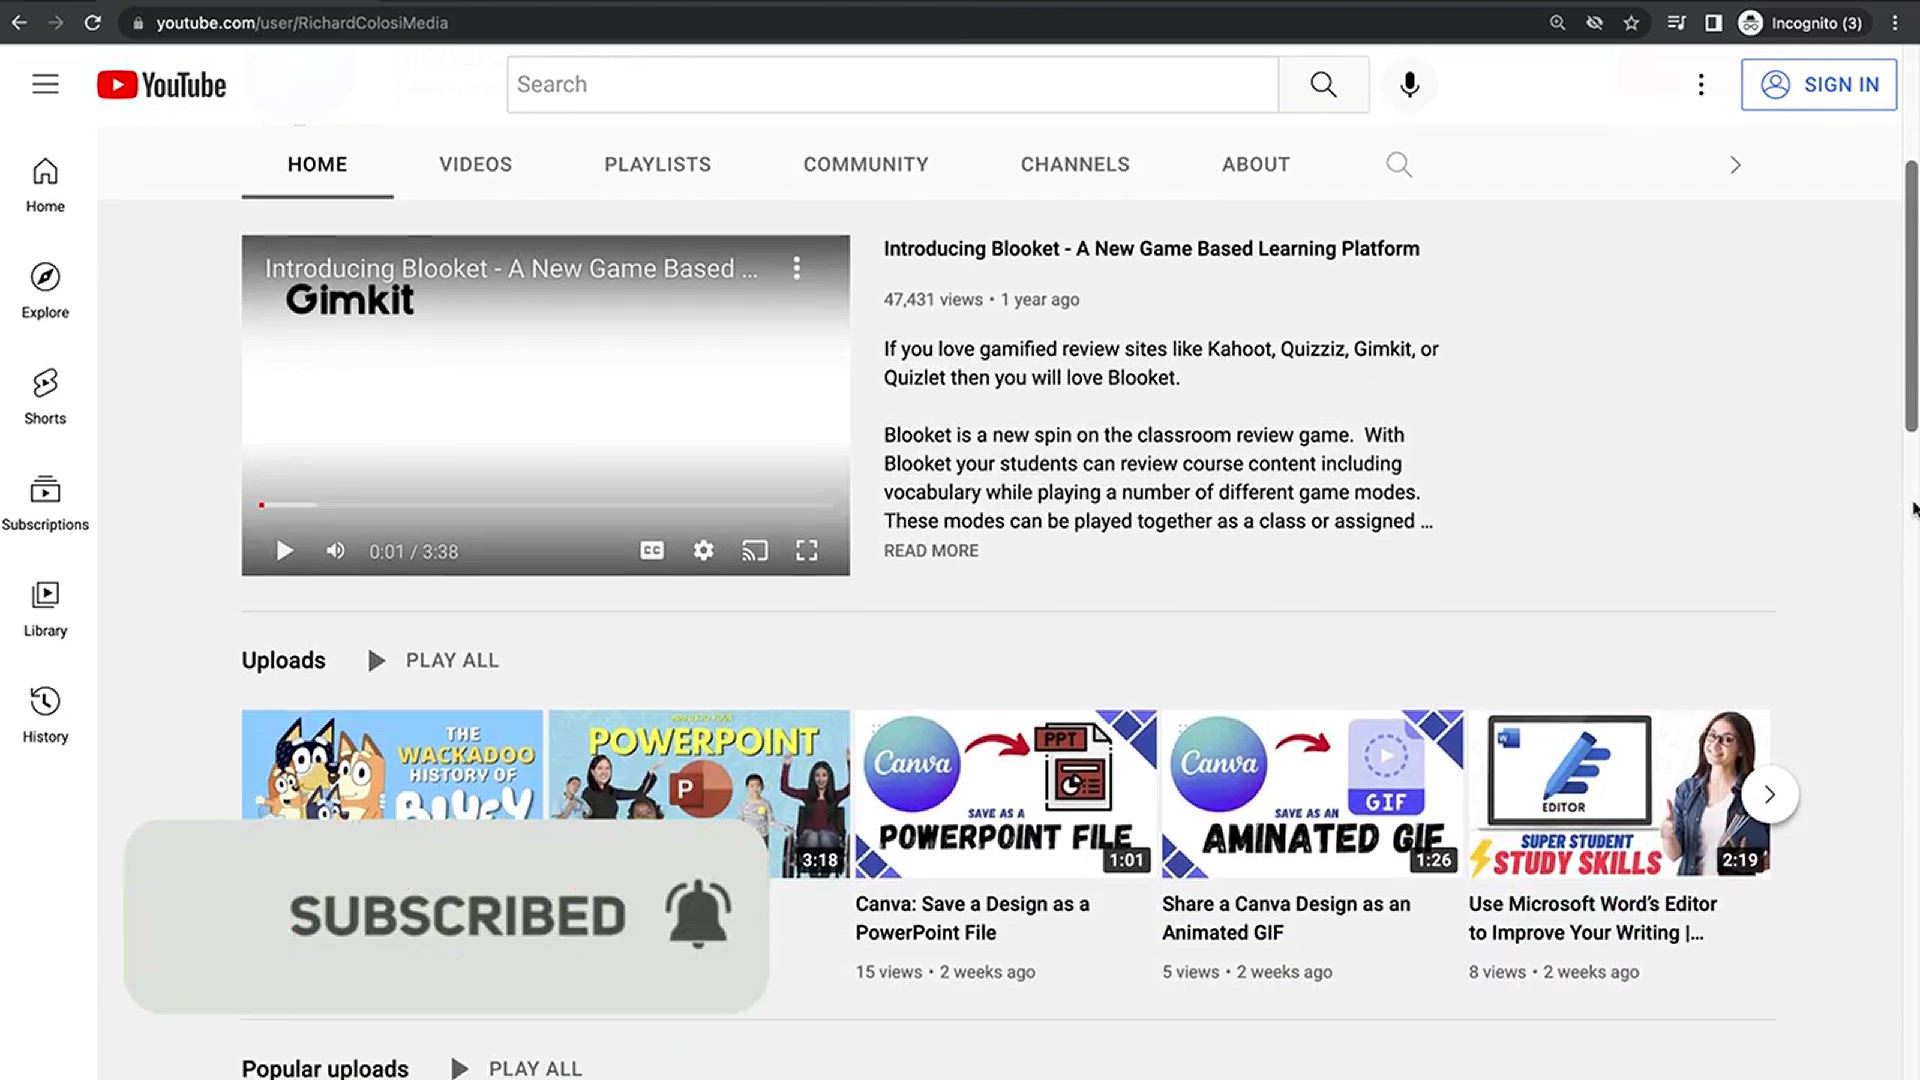Open the Library sidebar item
The height and width of the screenshot is (1080, 1920).
click(45, 610)
